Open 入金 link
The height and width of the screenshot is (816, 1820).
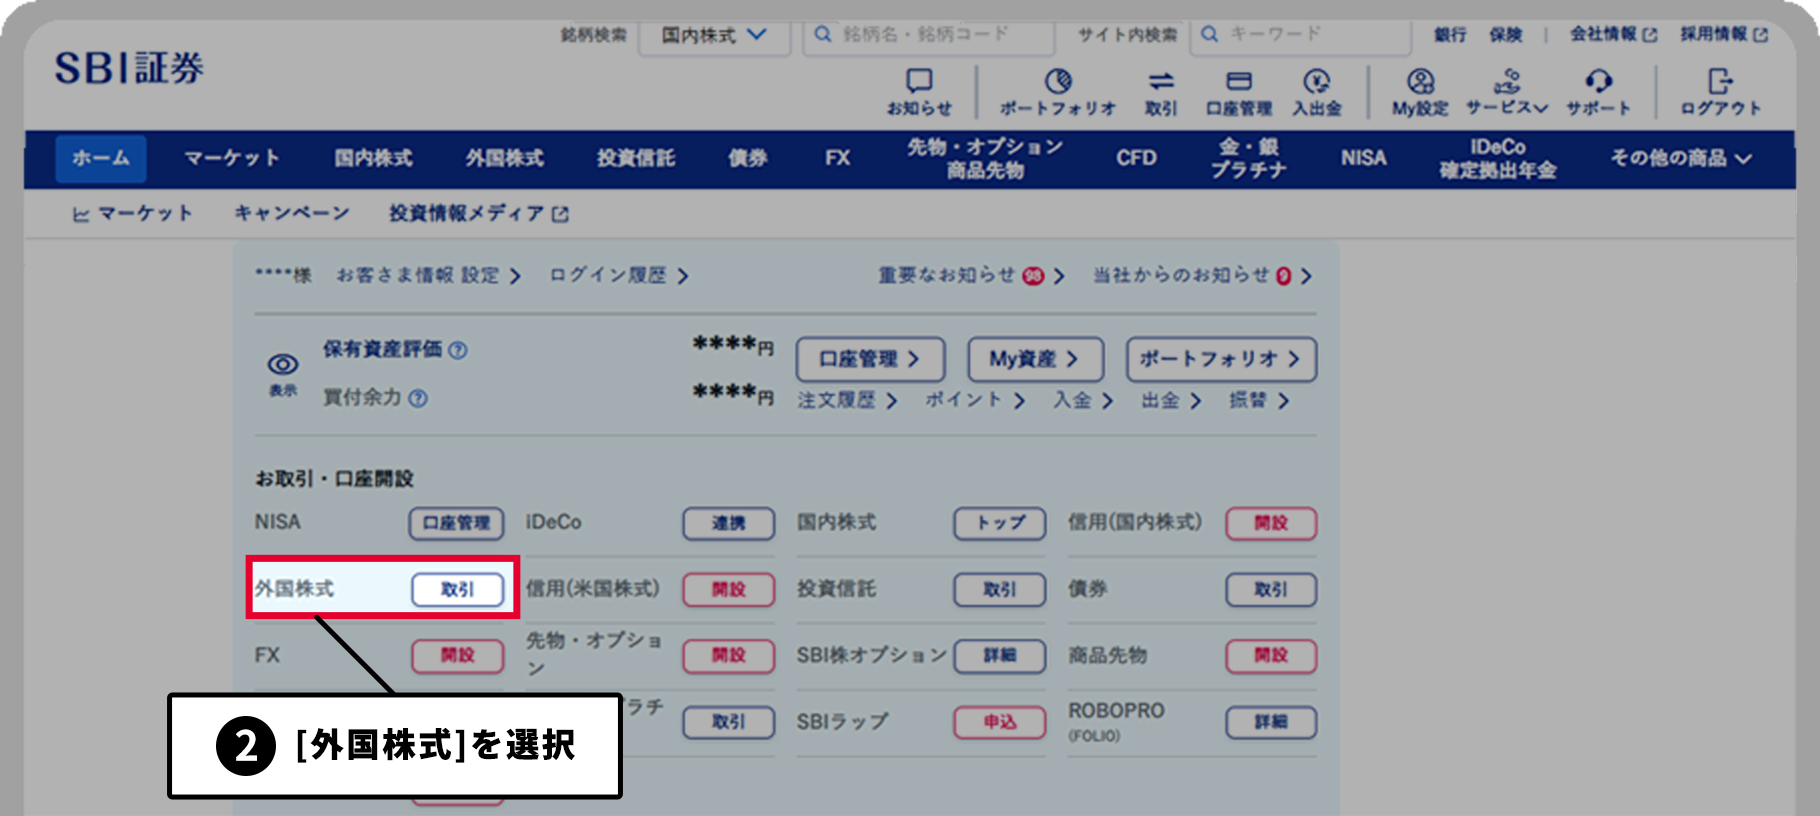pyautogui.click(x=1083, y=401)
